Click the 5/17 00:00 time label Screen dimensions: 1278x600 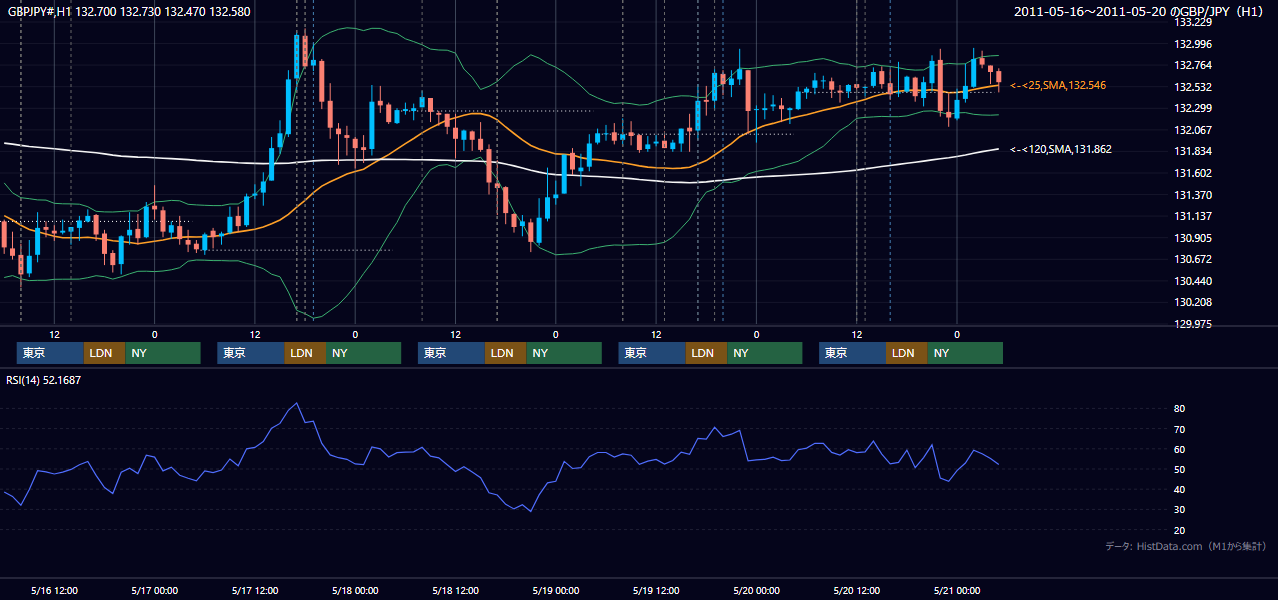154,590
